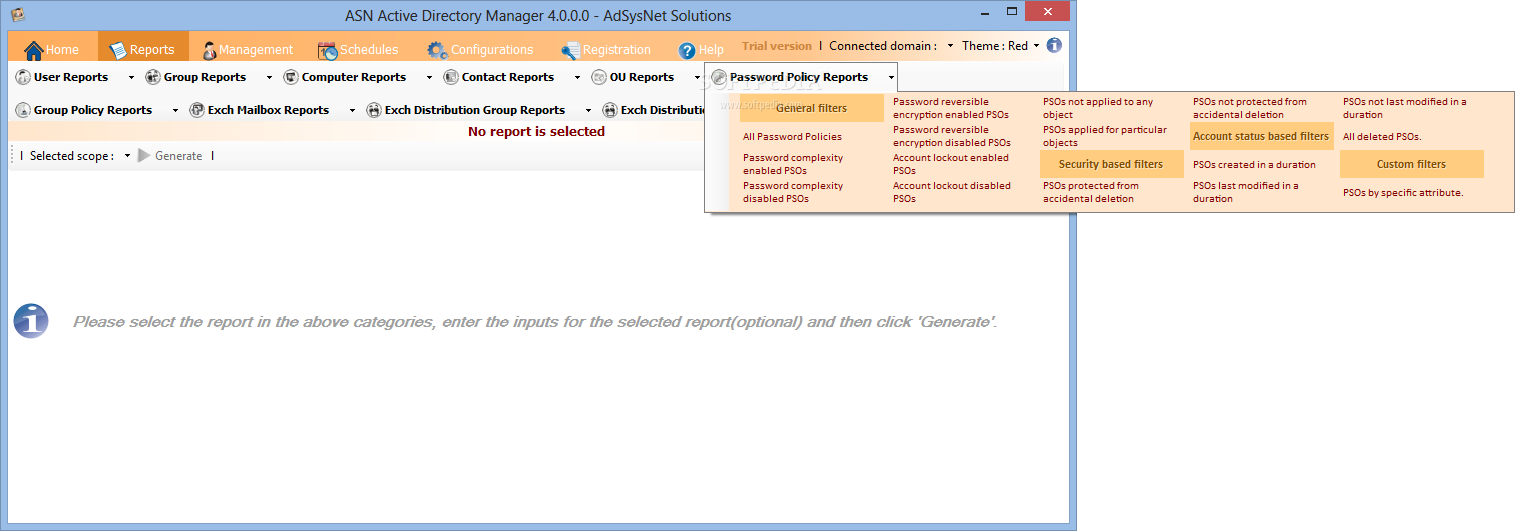Open the Management tab
Screen dimensions: 1515x531
pos(247,49)
